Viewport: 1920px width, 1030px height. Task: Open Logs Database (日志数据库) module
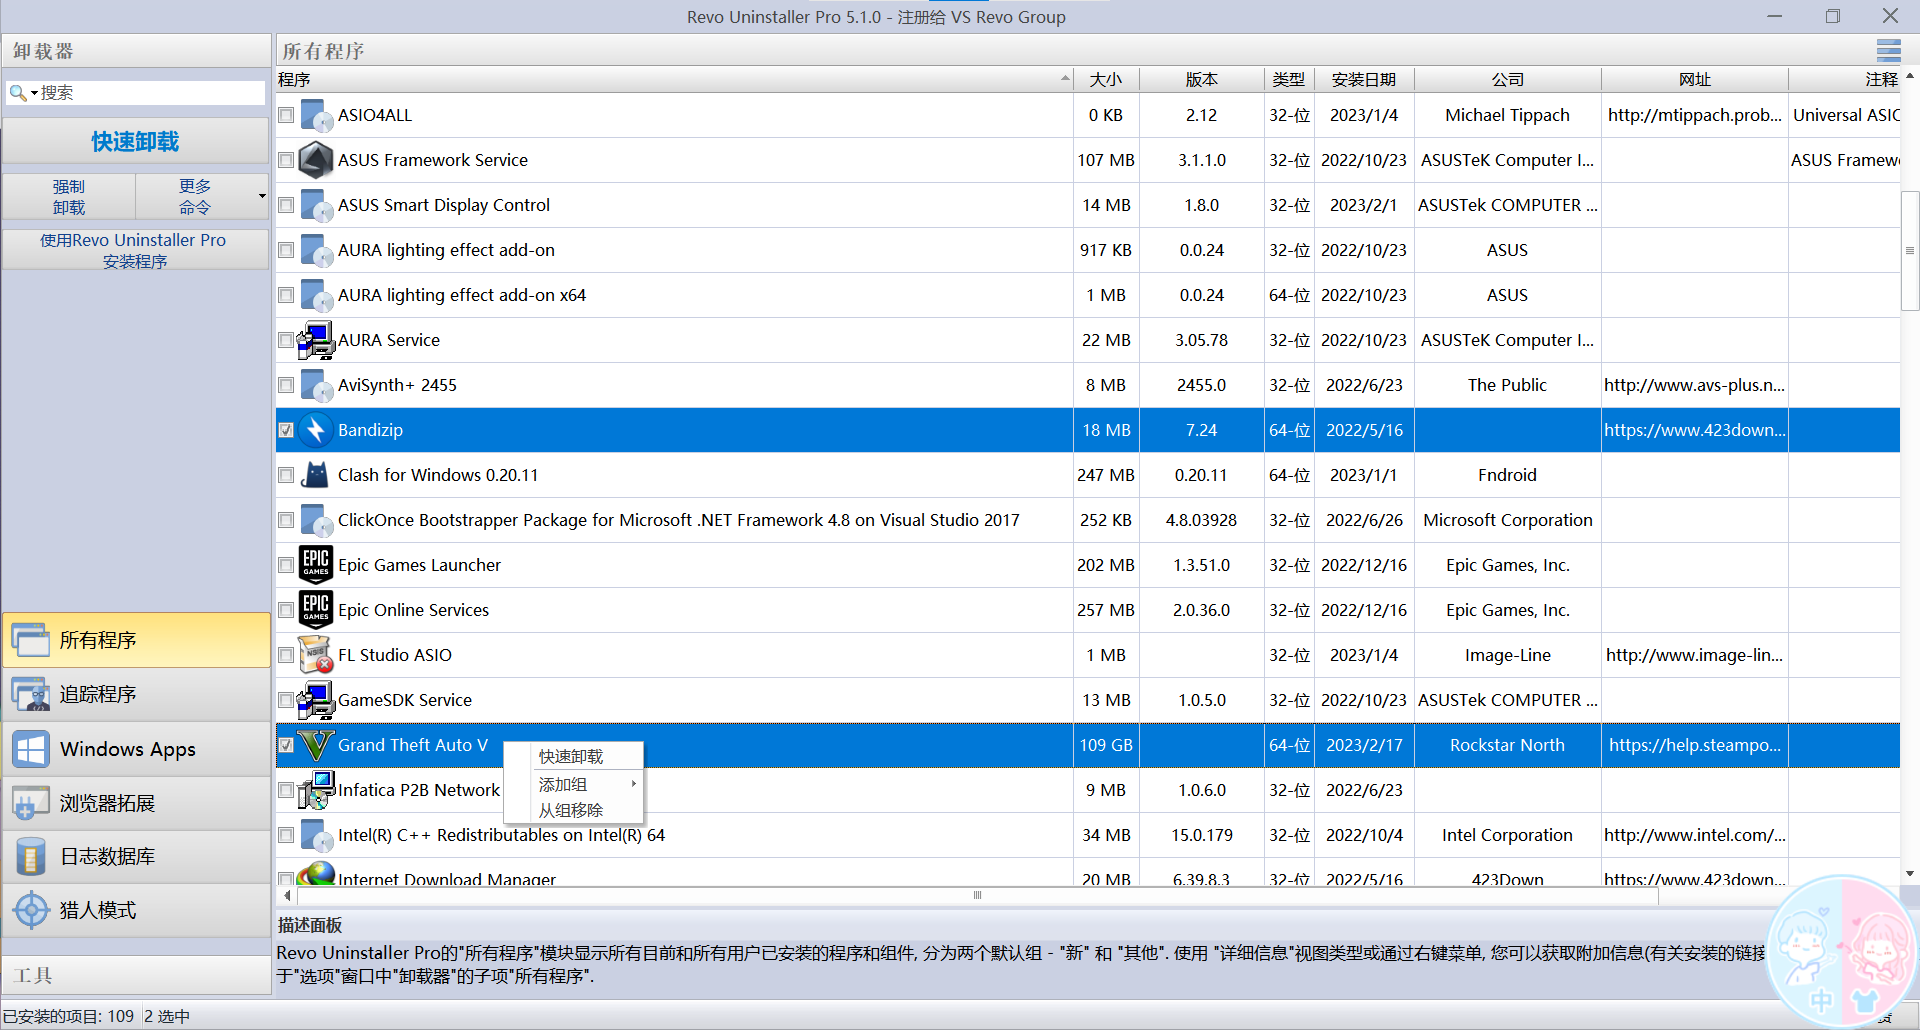[x=136, y=857]
